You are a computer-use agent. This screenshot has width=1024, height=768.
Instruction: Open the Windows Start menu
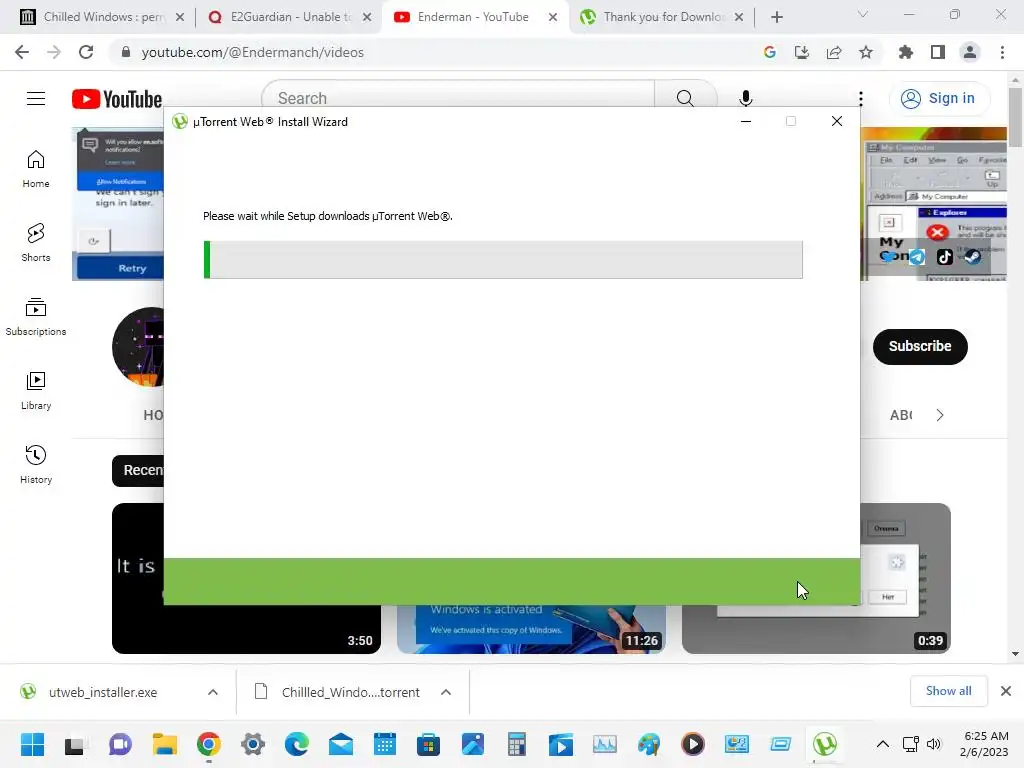(x=32, y=744)
